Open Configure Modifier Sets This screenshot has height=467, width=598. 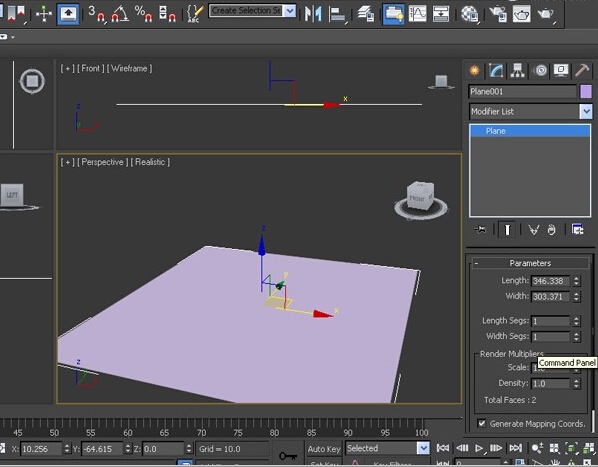tap(578, 230)
